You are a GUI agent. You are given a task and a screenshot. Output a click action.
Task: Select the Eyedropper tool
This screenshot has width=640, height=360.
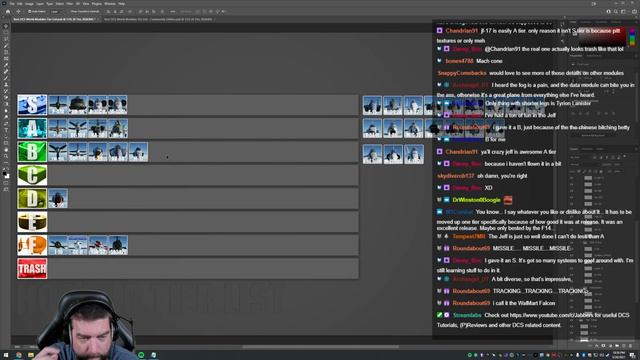pos(6,65)
